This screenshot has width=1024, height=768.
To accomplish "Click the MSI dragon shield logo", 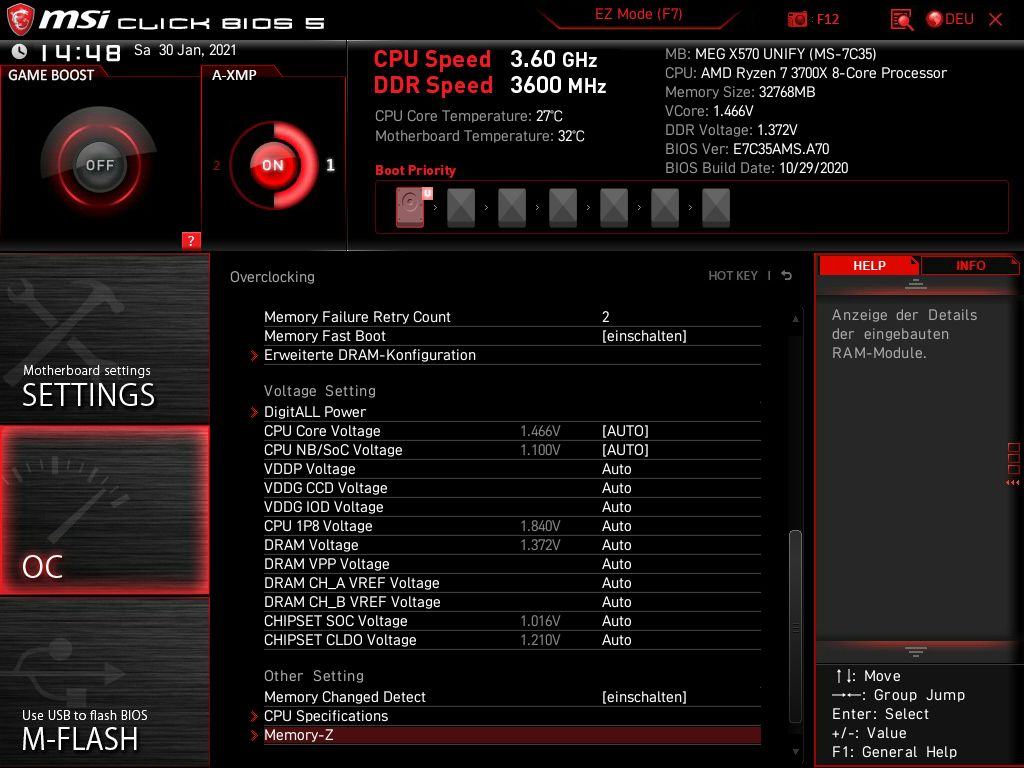I will (x=20, y=20).
